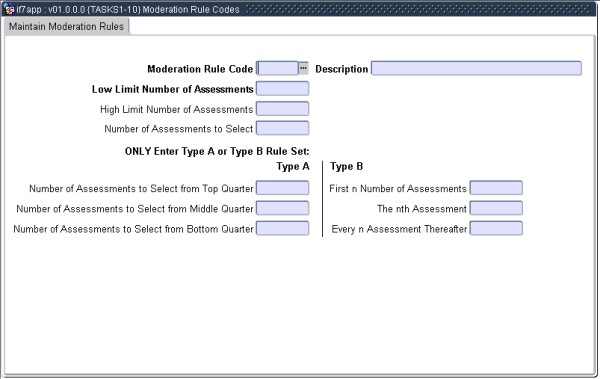Screen dimensions: 600x379
Task: Click the 'Number of Assessments to Select' label
Action: [179, 129]
